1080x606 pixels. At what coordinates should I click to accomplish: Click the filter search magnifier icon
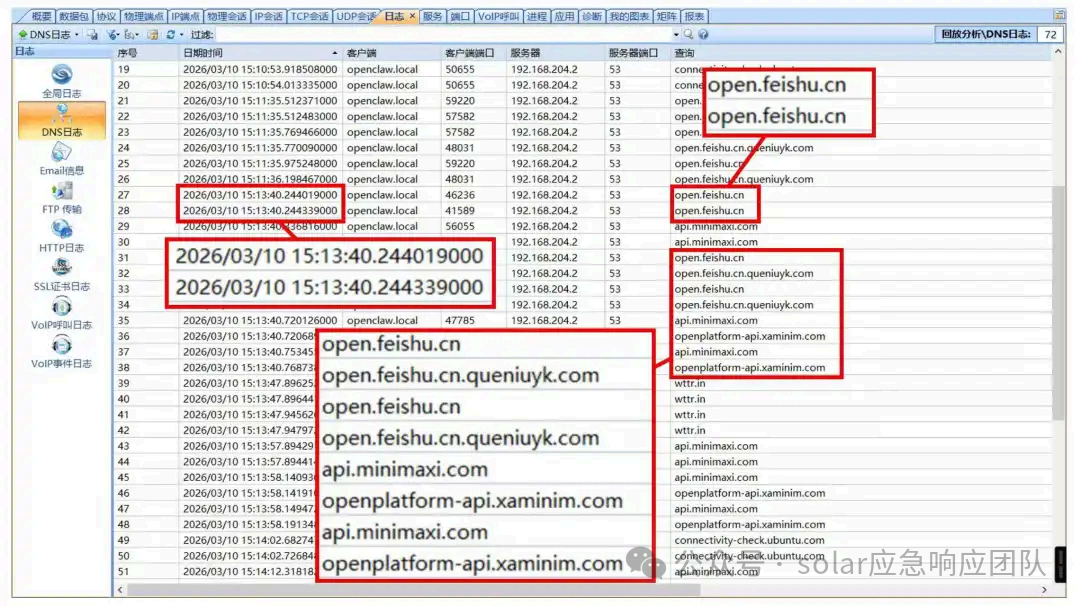[688, 34]
